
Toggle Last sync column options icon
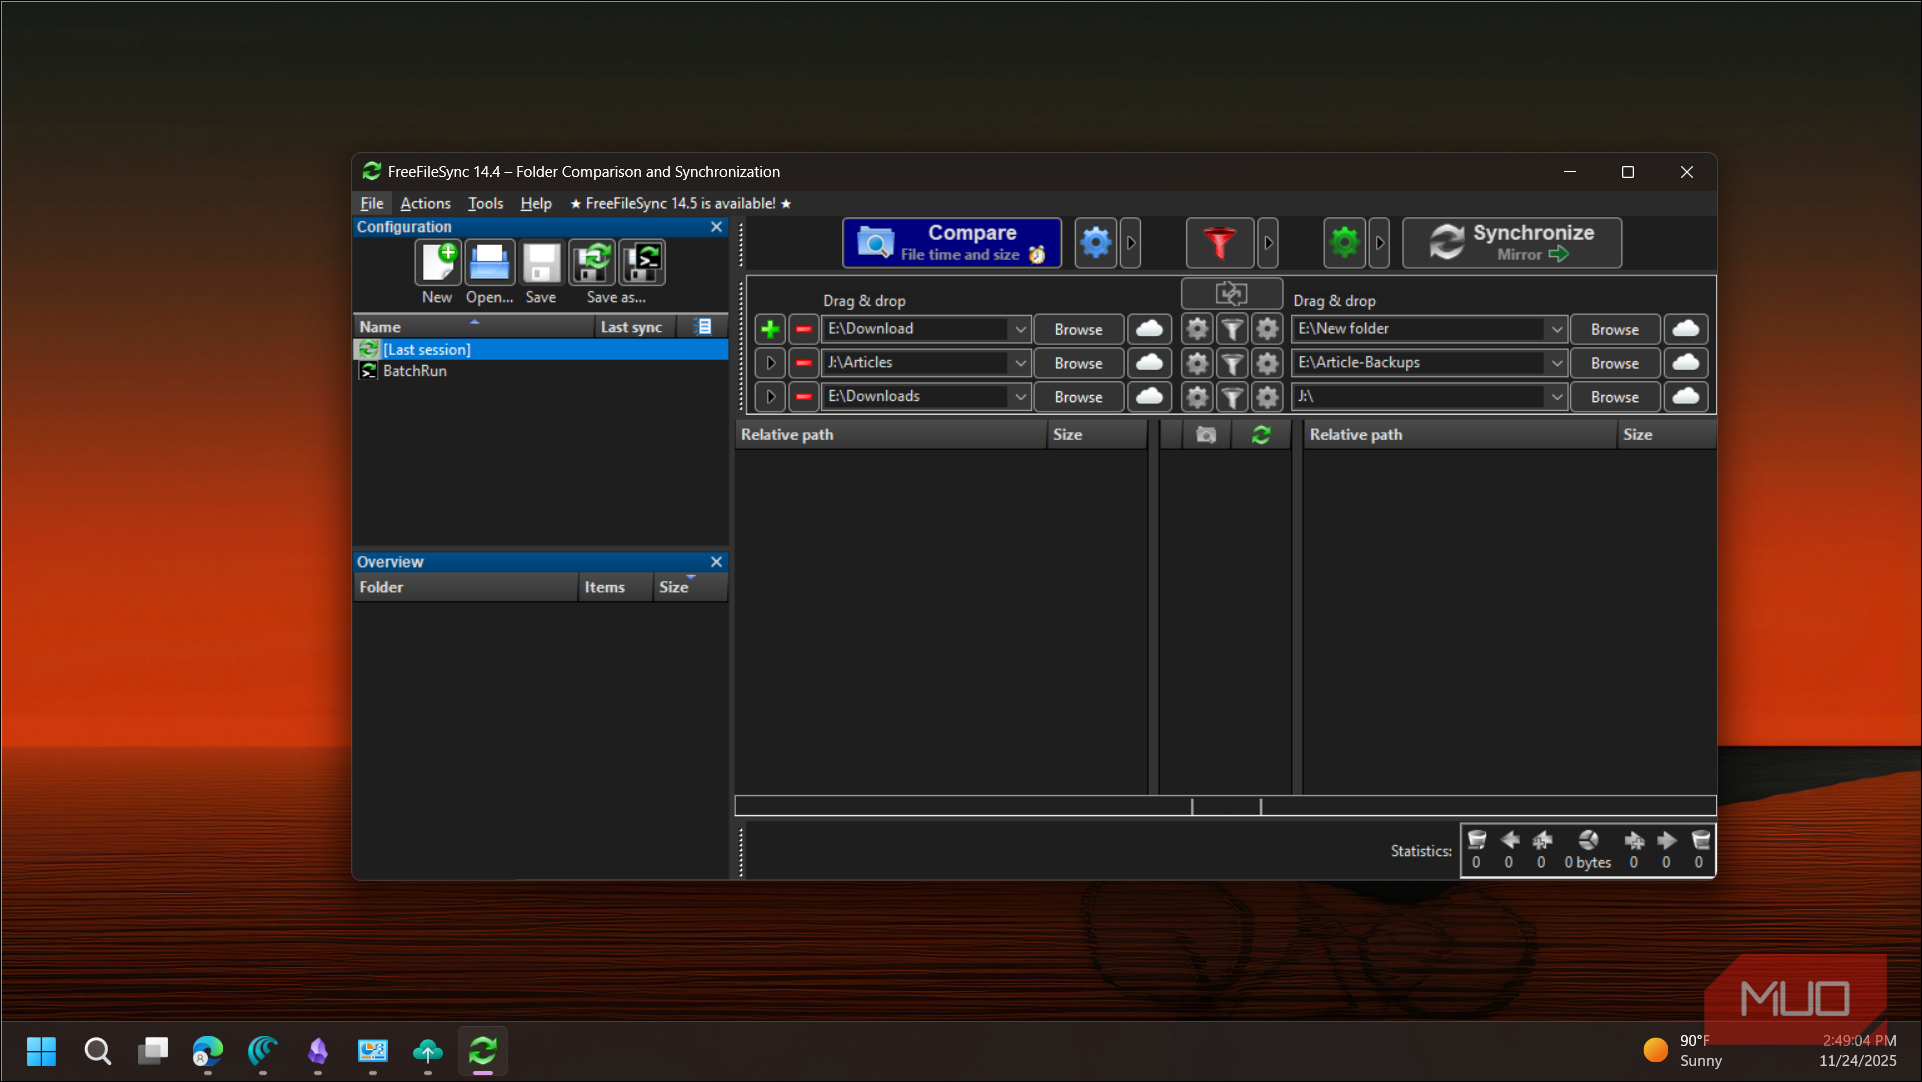point(704,327)
